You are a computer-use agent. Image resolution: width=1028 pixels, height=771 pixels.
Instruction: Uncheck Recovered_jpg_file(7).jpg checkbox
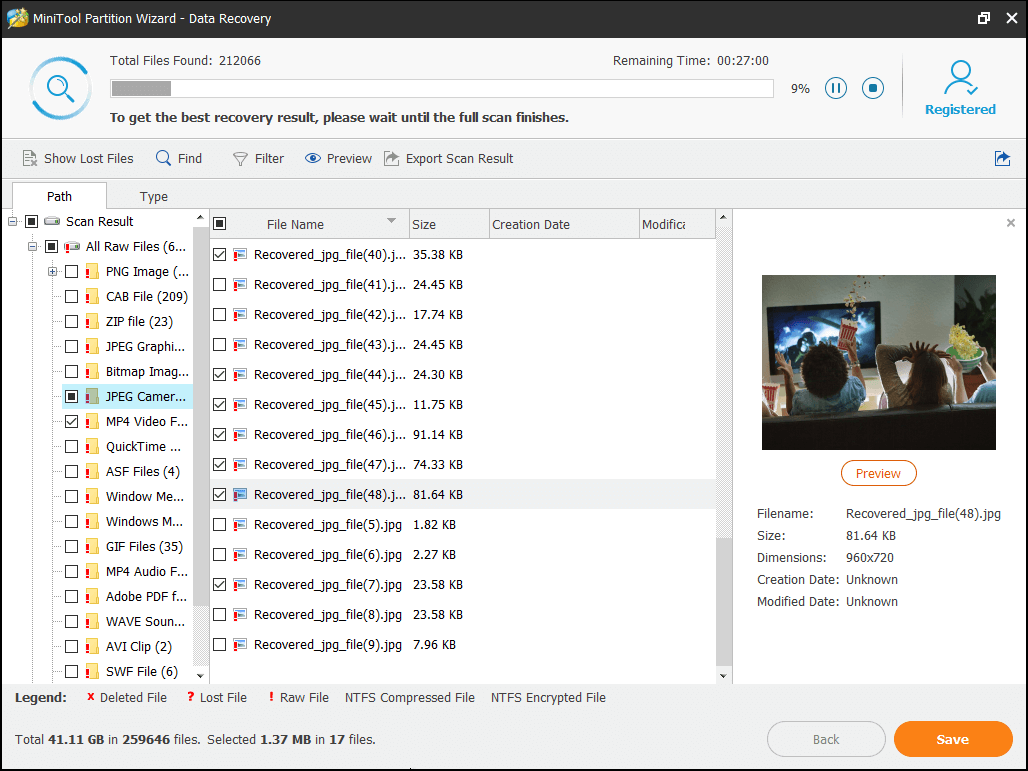(220, 584)
